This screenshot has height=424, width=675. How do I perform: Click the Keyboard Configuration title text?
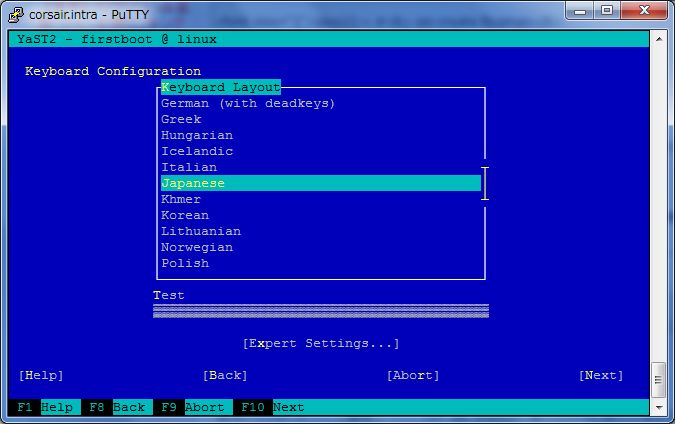point(113,71)
